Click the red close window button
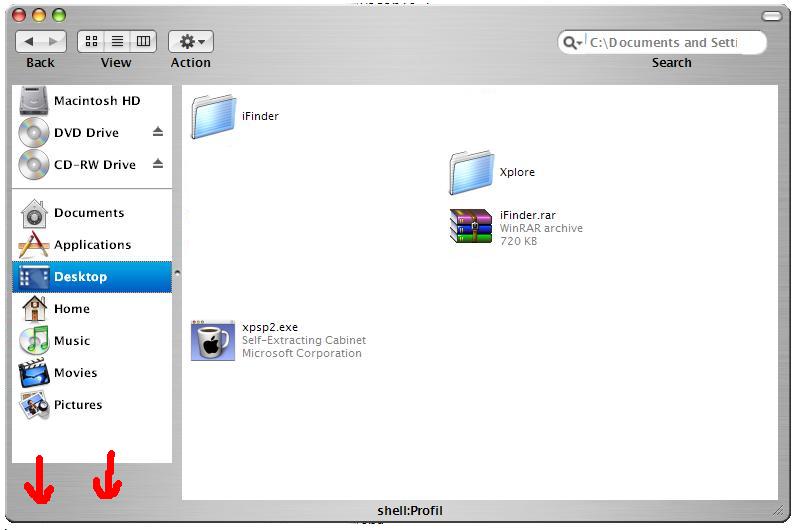The height and width of the screenshot is (530, 796). click(x=19, y=15)
